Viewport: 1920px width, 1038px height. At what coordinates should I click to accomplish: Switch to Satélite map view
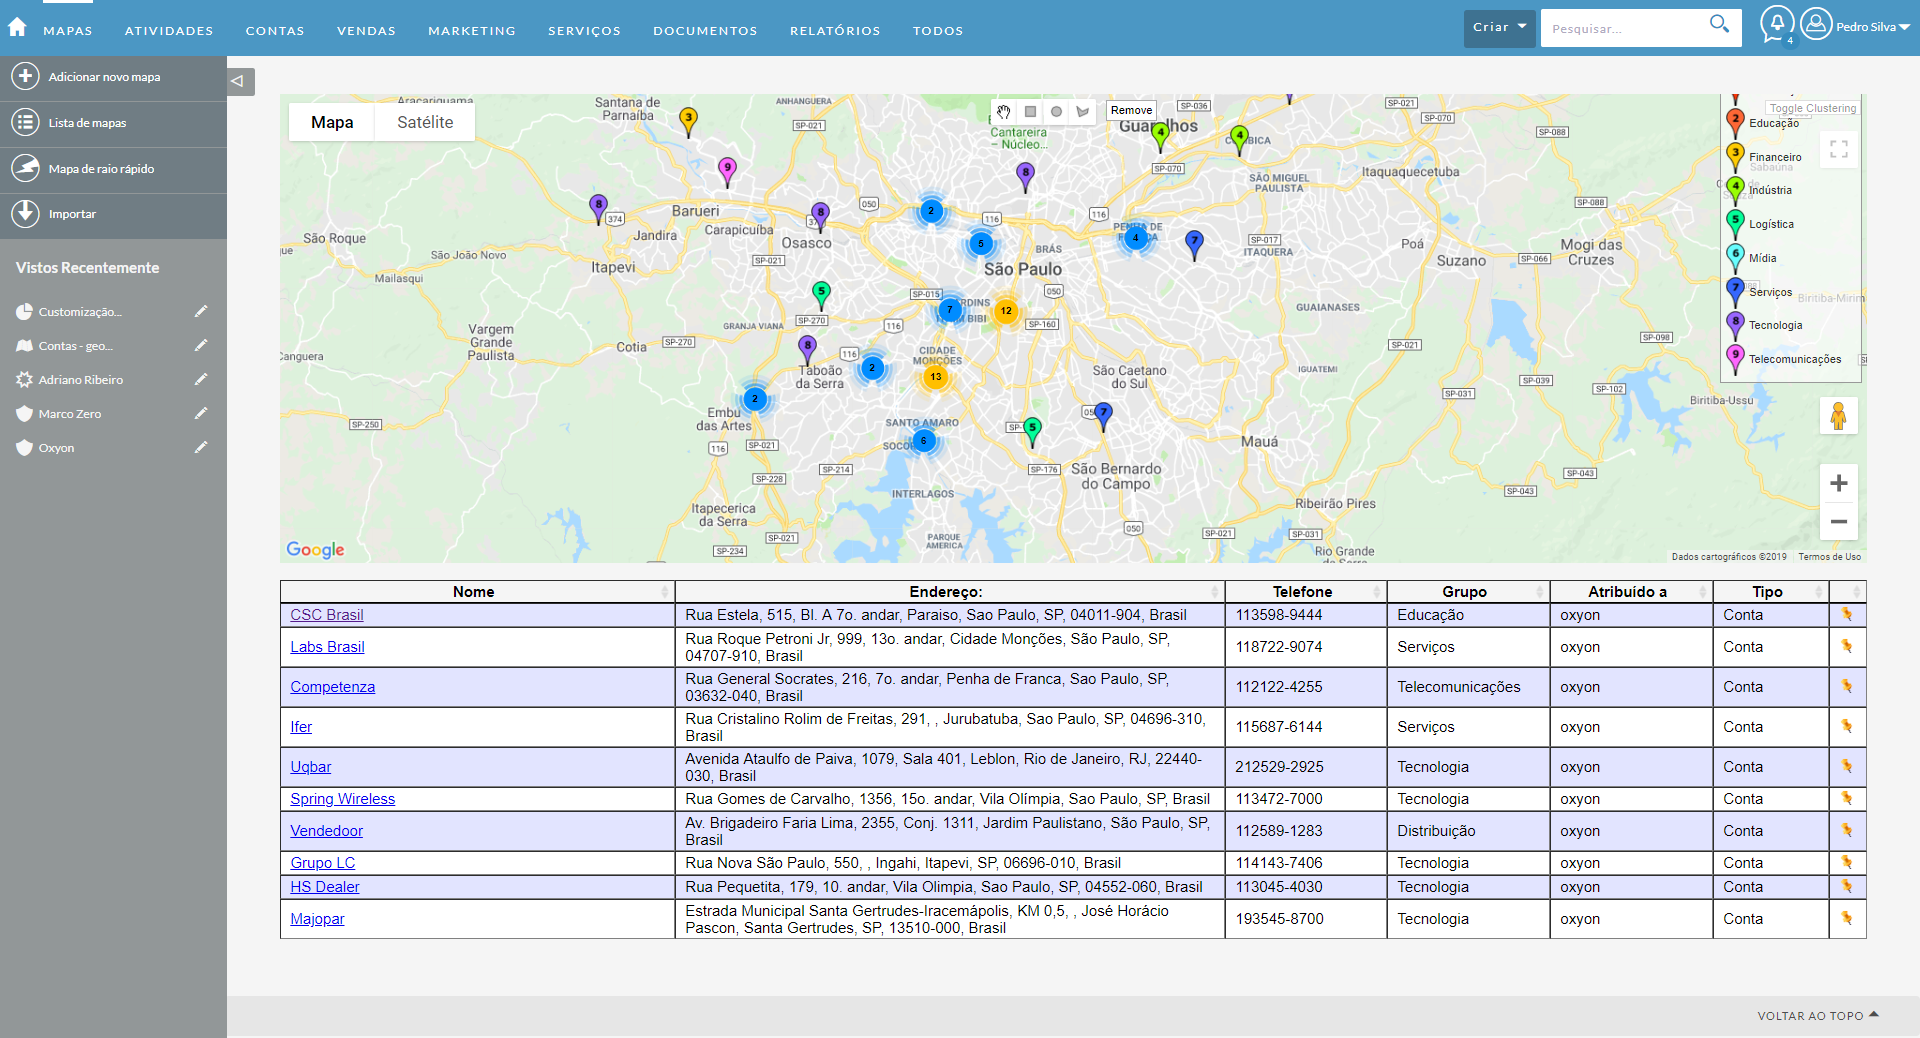tap(425, 122)
